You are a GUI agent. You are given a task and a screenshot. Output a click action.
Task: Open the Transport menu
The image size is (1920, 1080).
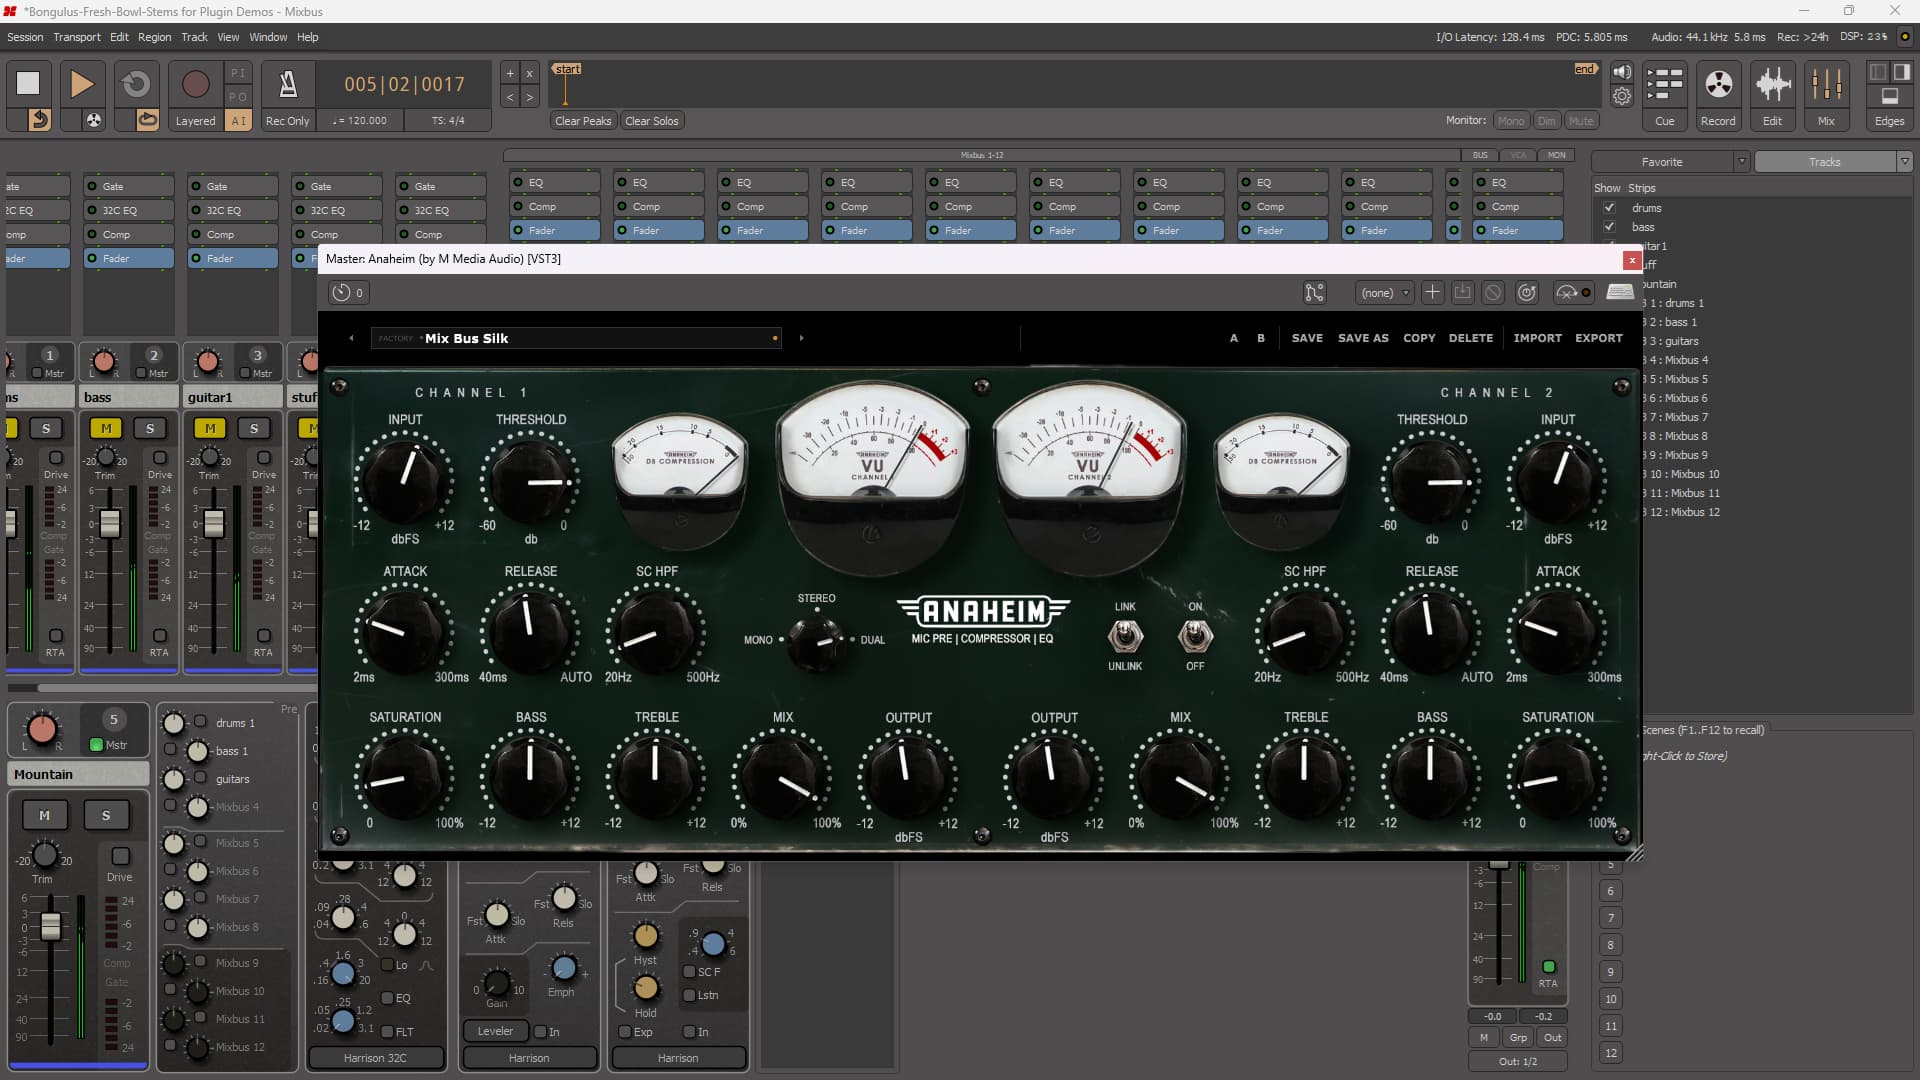(x=77, y=37)
